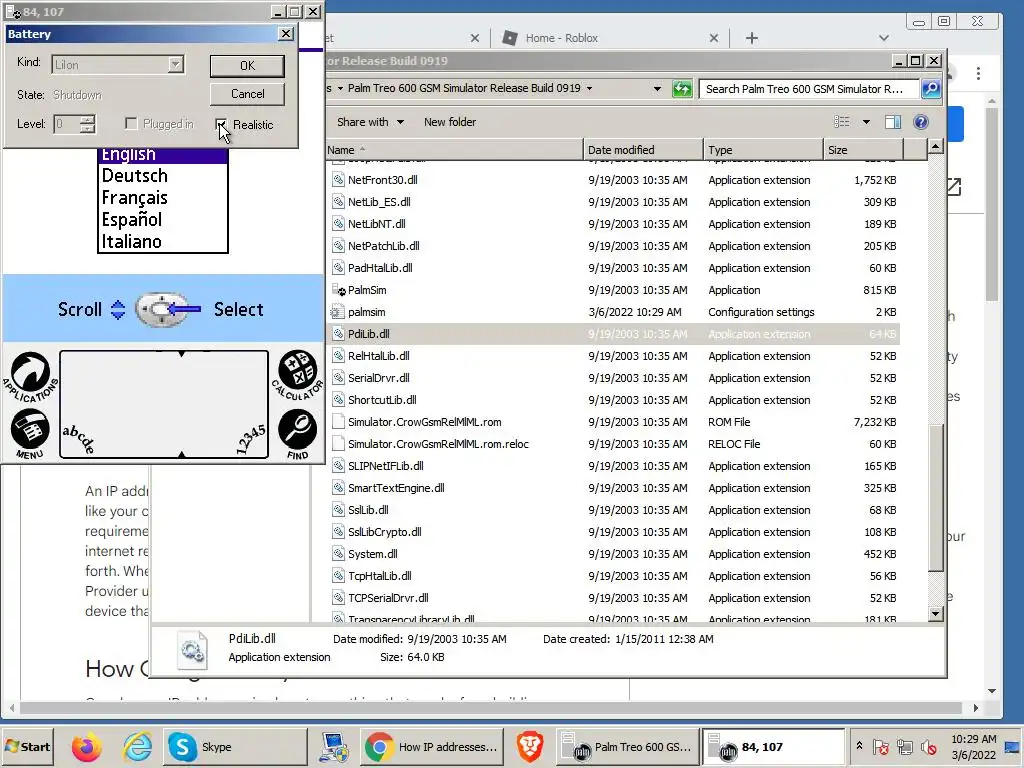Click the Change view icon
1024x768 pixels.
842,122
